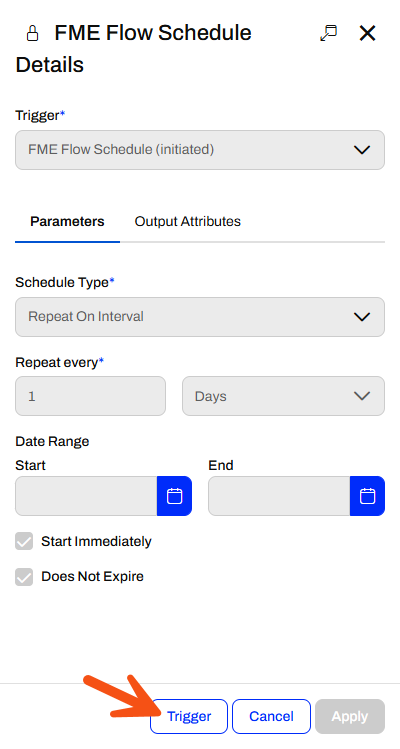Image resolution: width=400 pixels, height=749 pixels.
Task: Click the Cancel button
Action: [271, 717]
